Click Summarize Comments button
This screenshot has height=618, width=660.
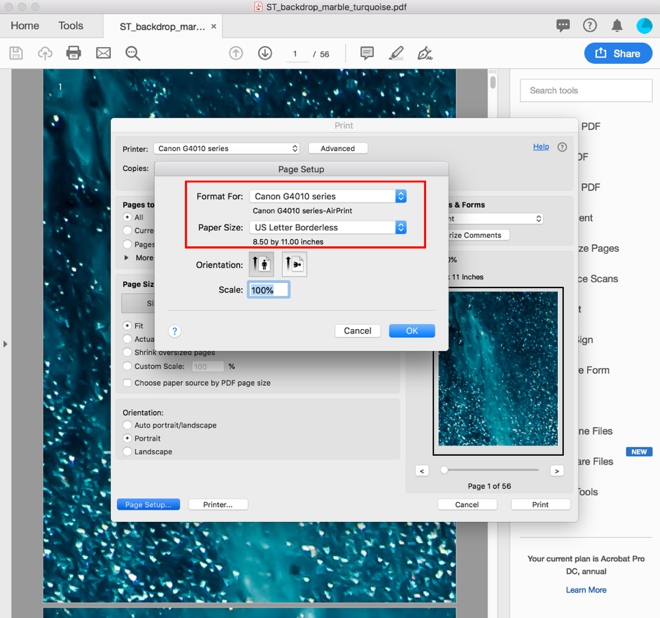coord(478,235)
